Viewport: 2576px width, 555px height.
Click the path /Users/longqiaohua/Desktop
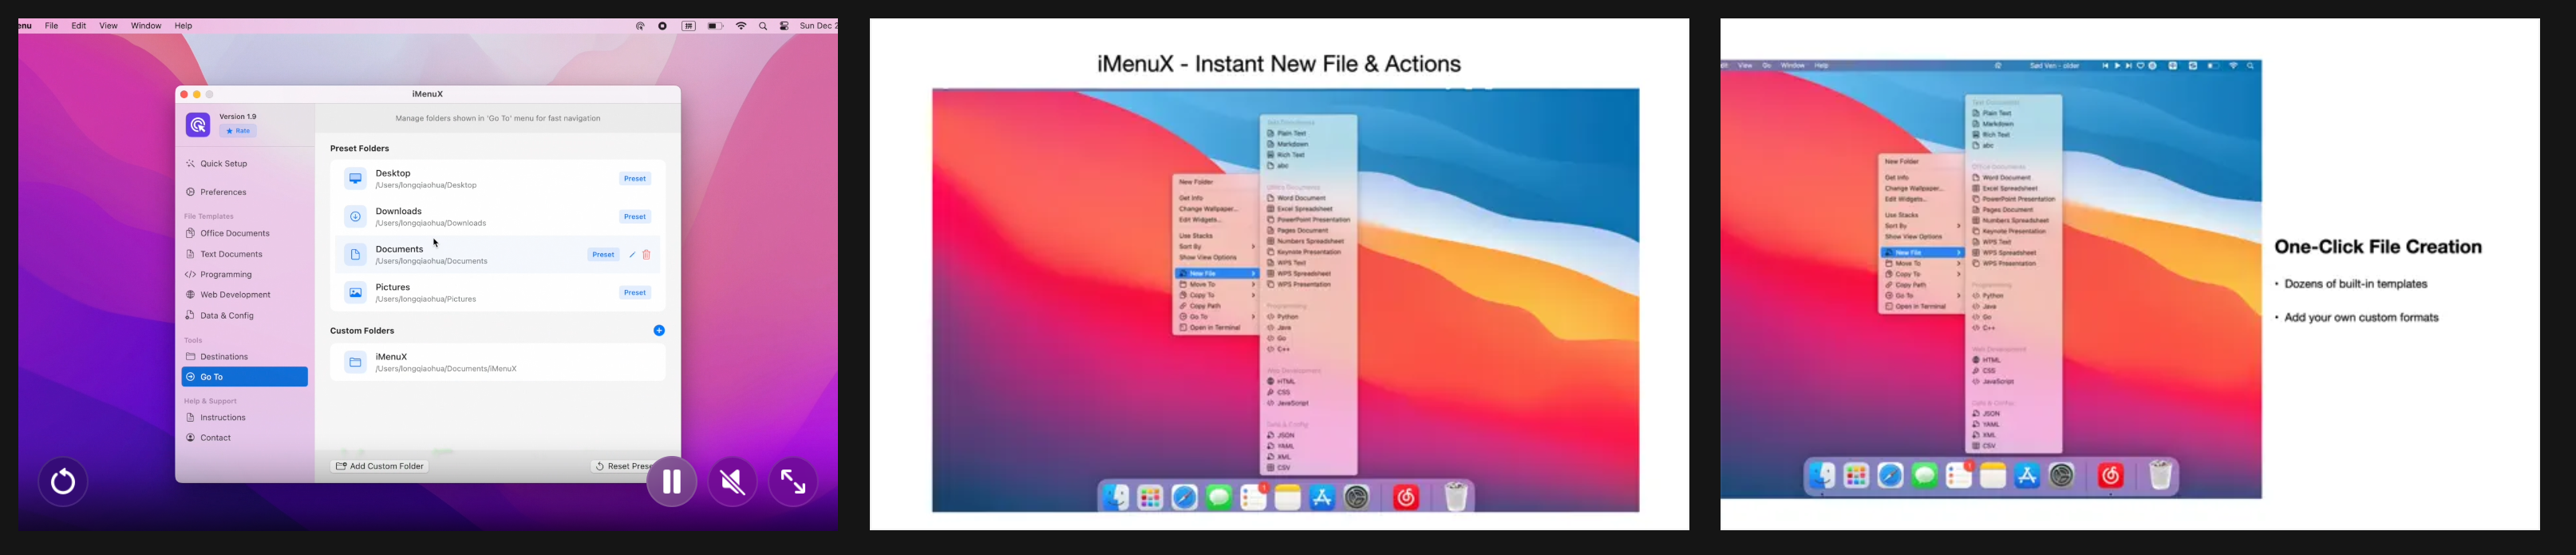(426, 186)
